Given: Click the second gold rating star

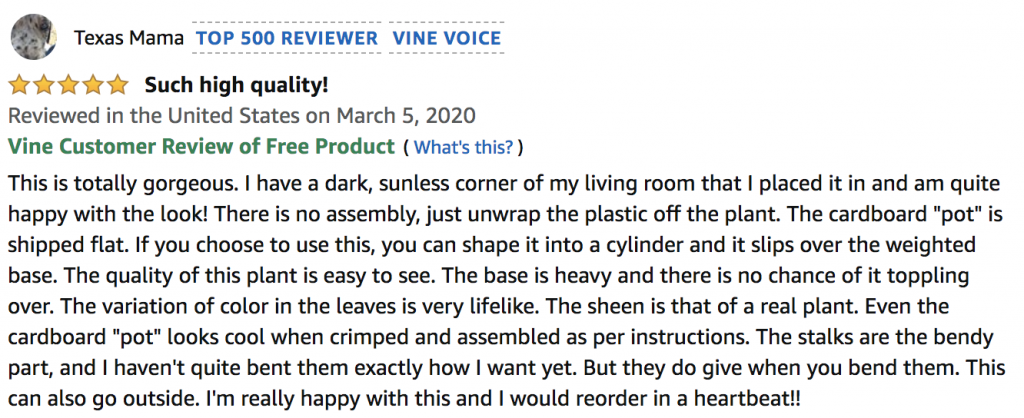Looking at the screenshot, I should click(44, 85).
